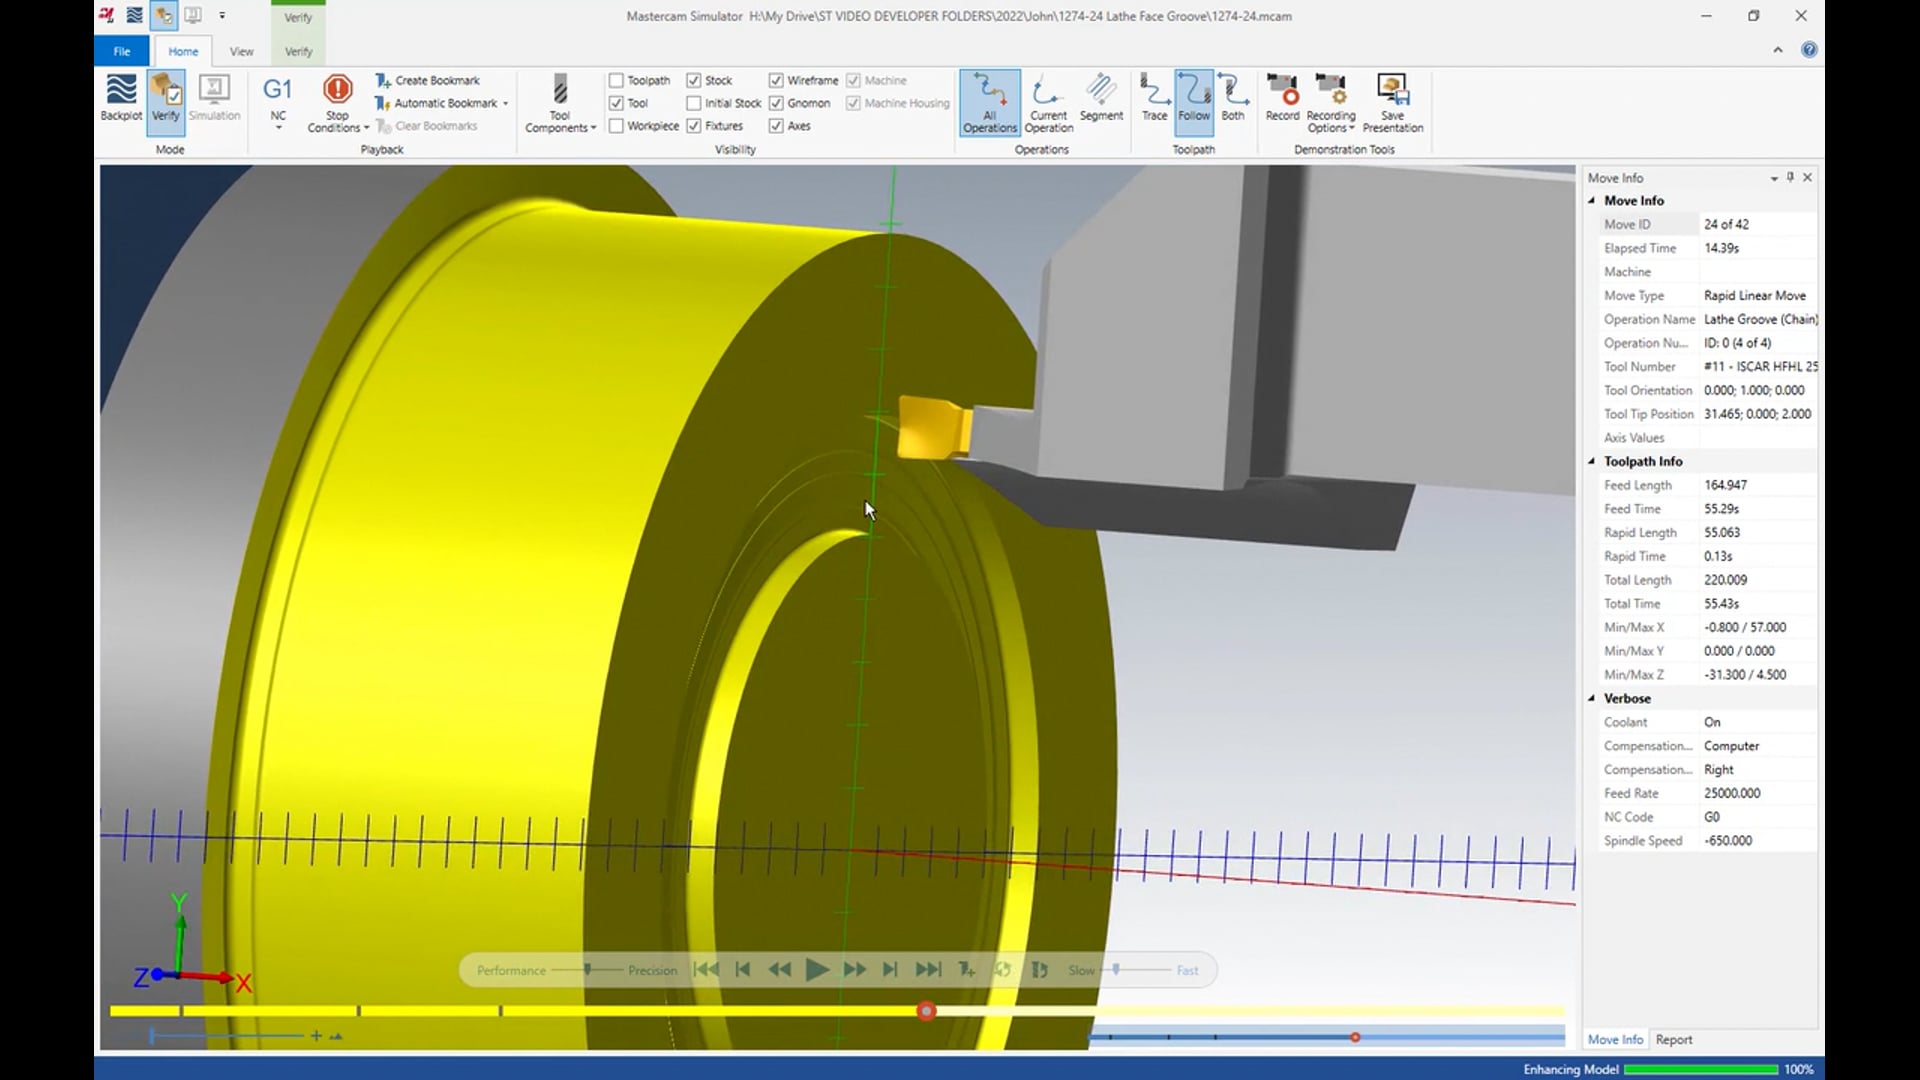Create a bookmark
Viewport: 1920px width, 1080px height.
[x=428, y=80]
